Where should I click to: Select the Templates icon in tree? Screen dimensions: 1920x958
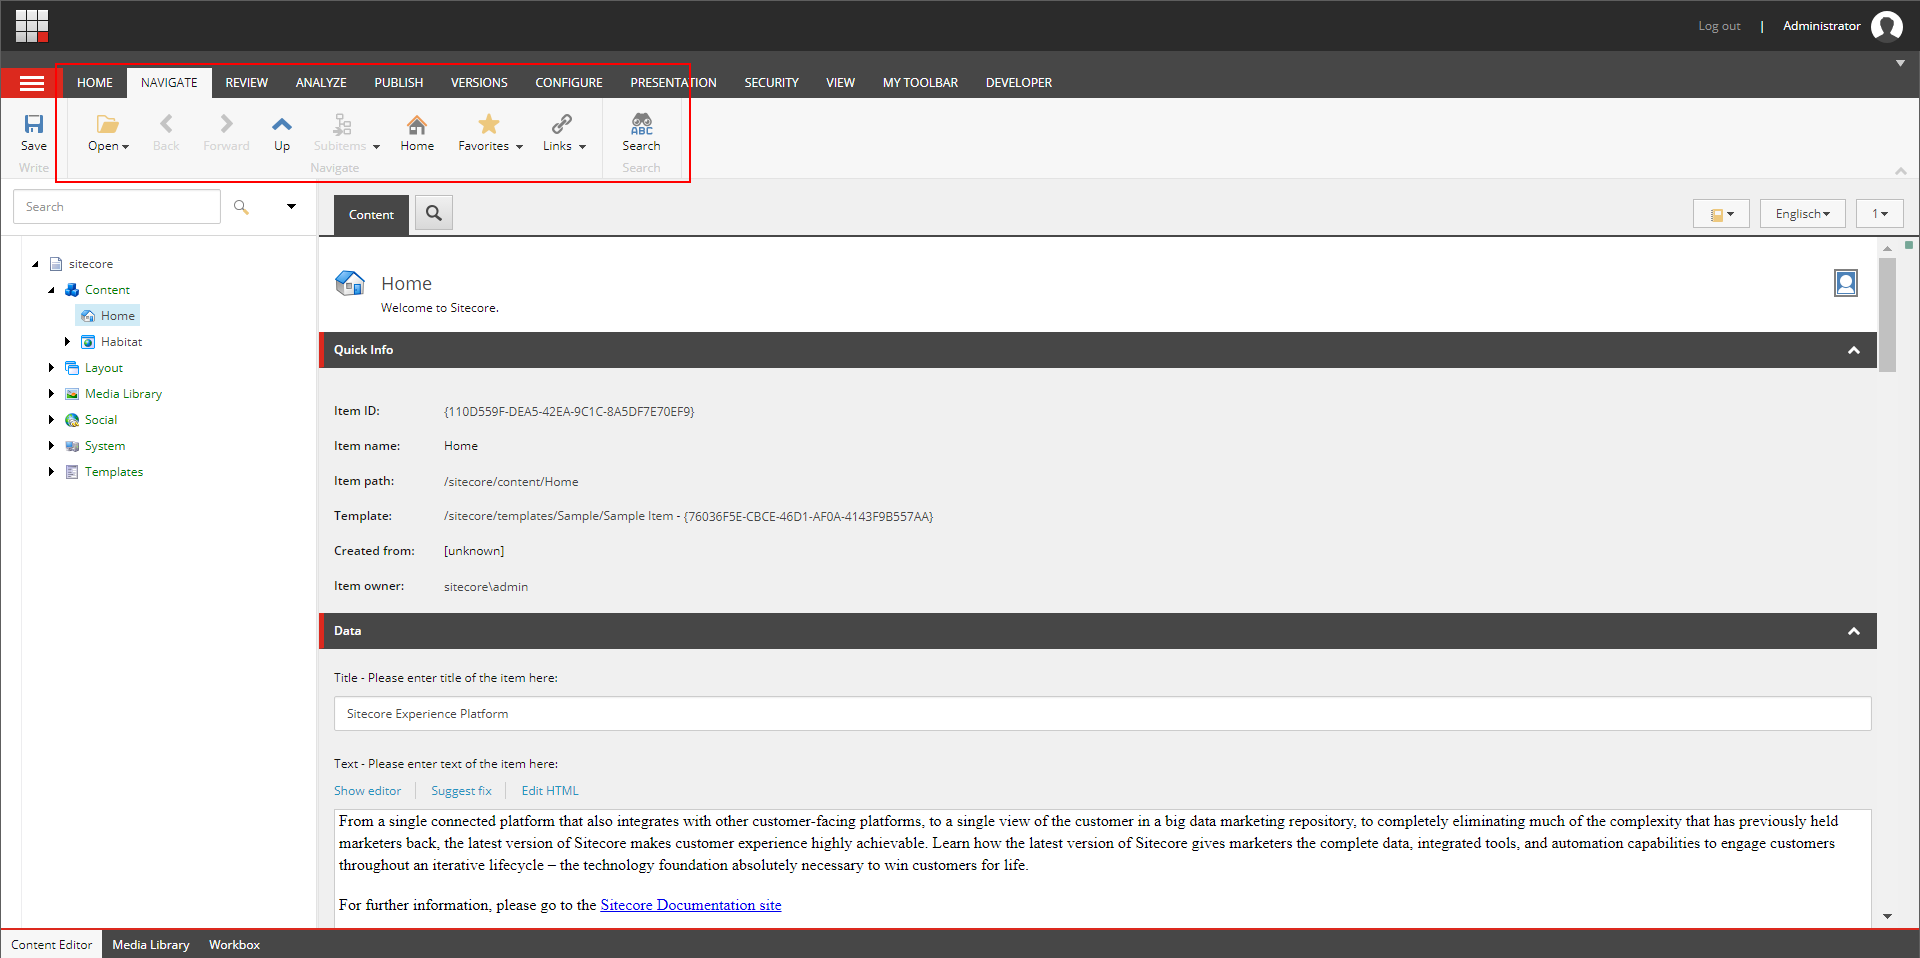tap(72, 472)
